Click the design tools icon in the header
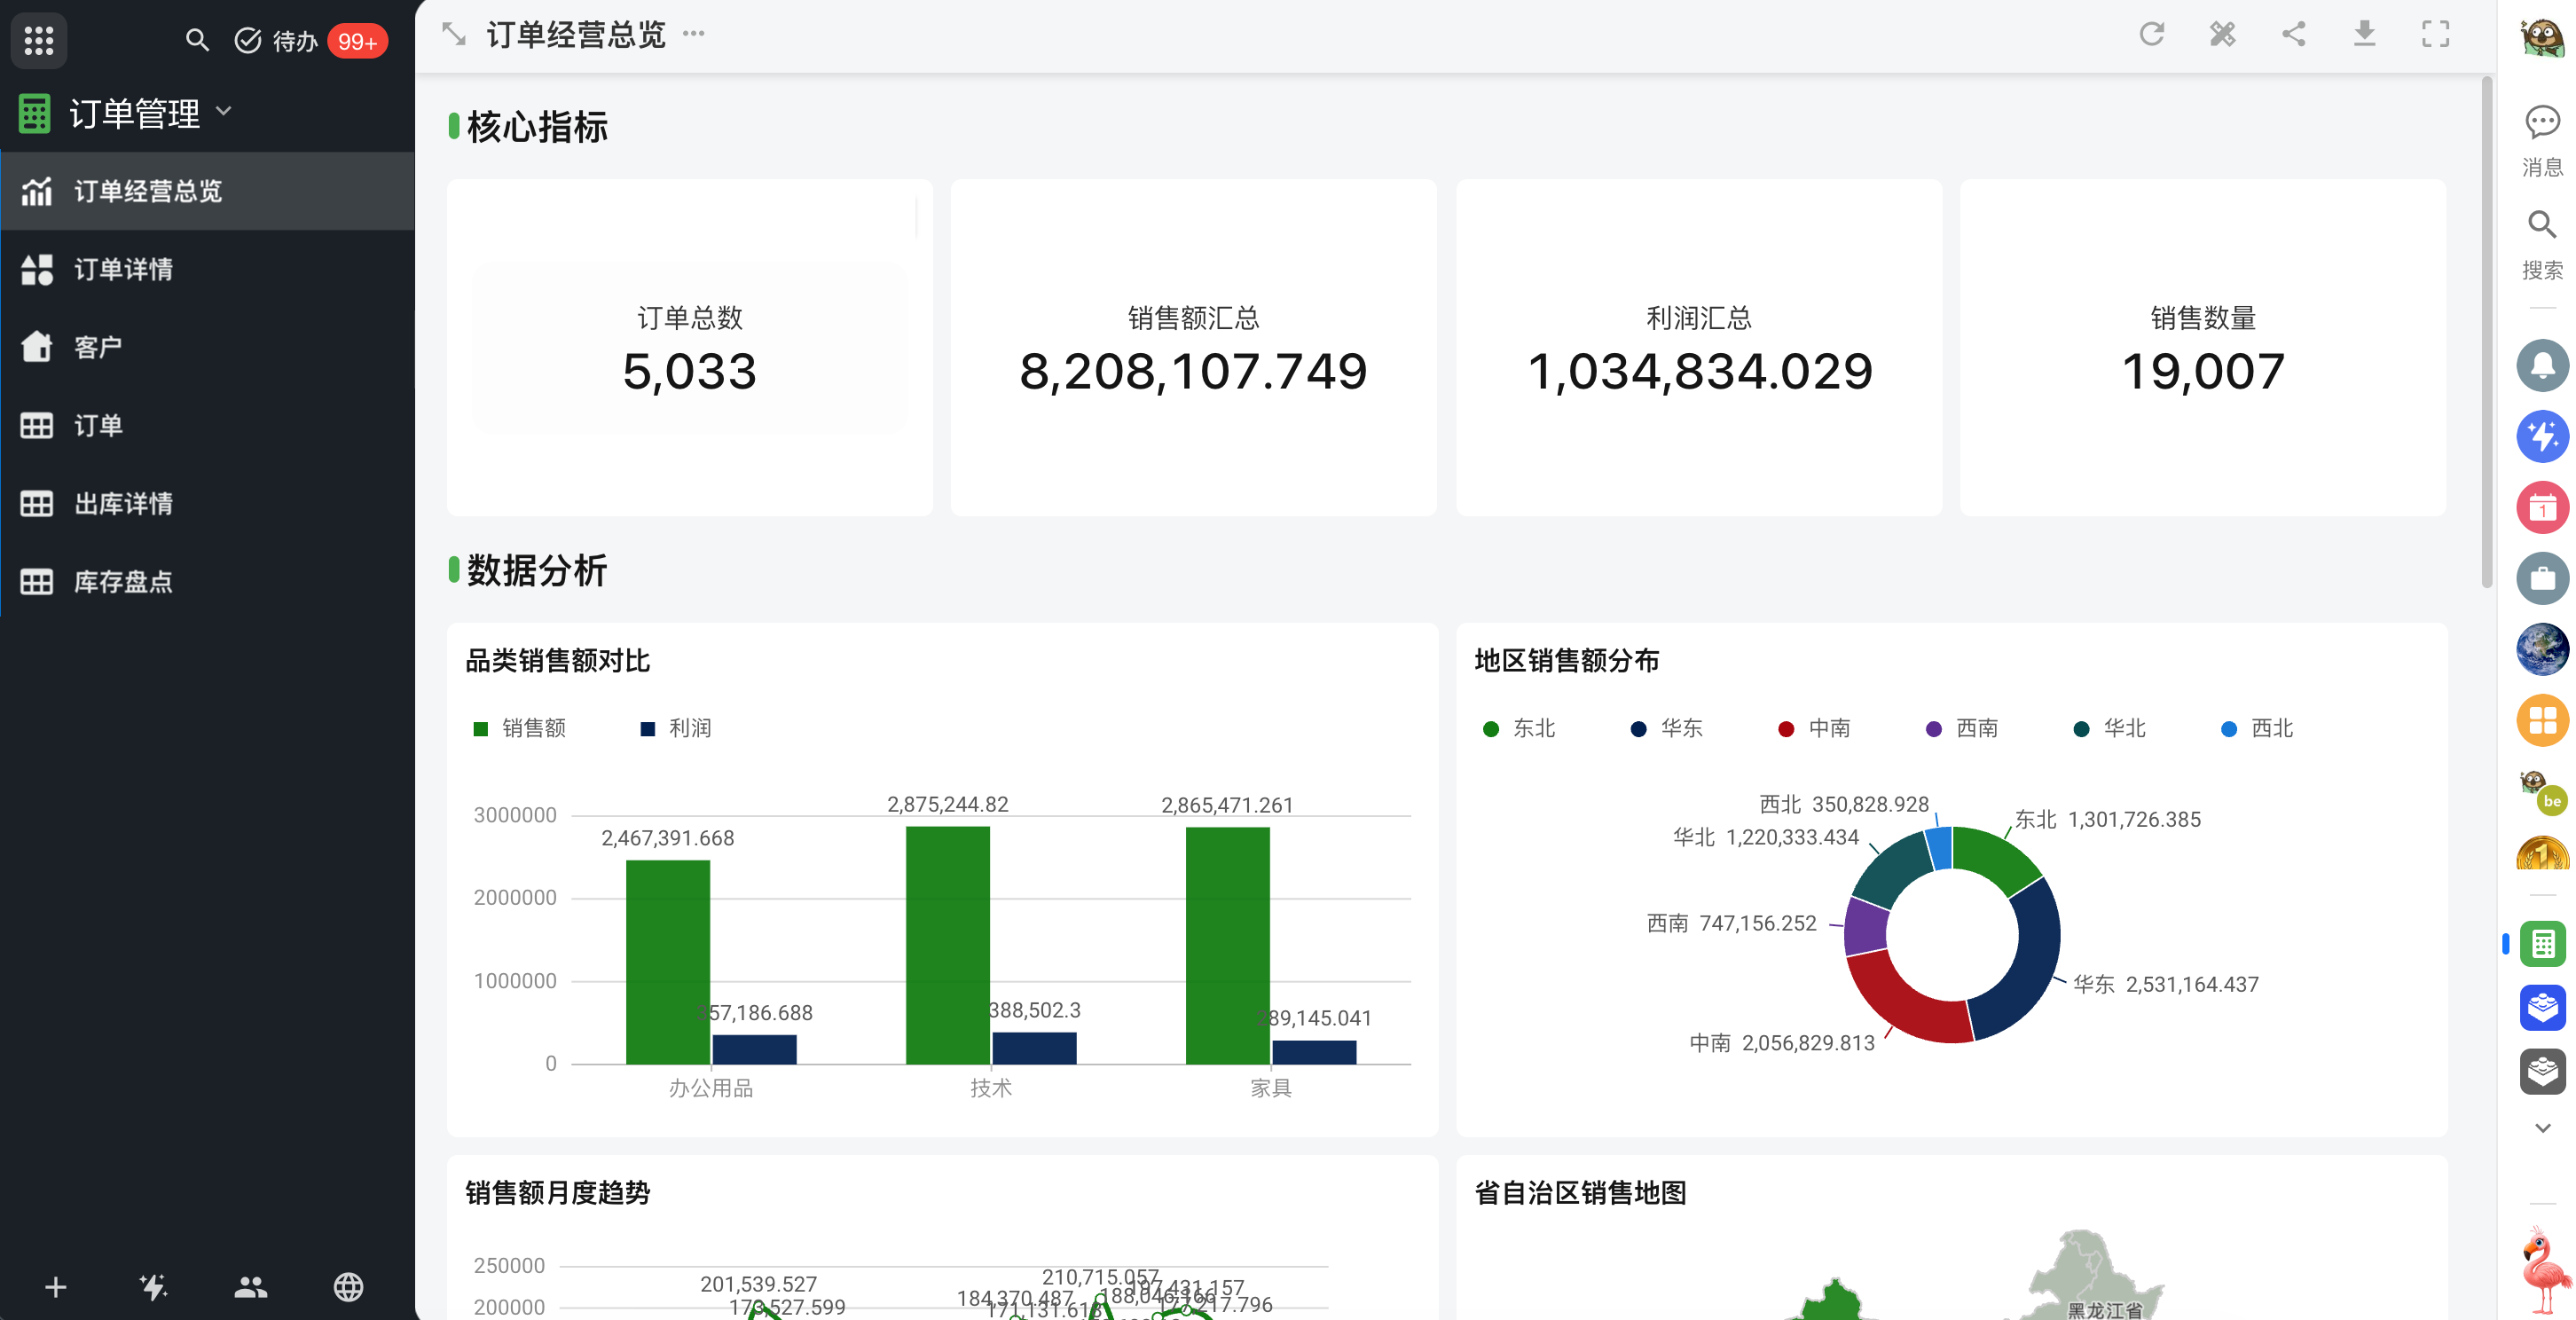Image resolution: width=2576 pixels, height=1320 pixels. click(2223, 34)
